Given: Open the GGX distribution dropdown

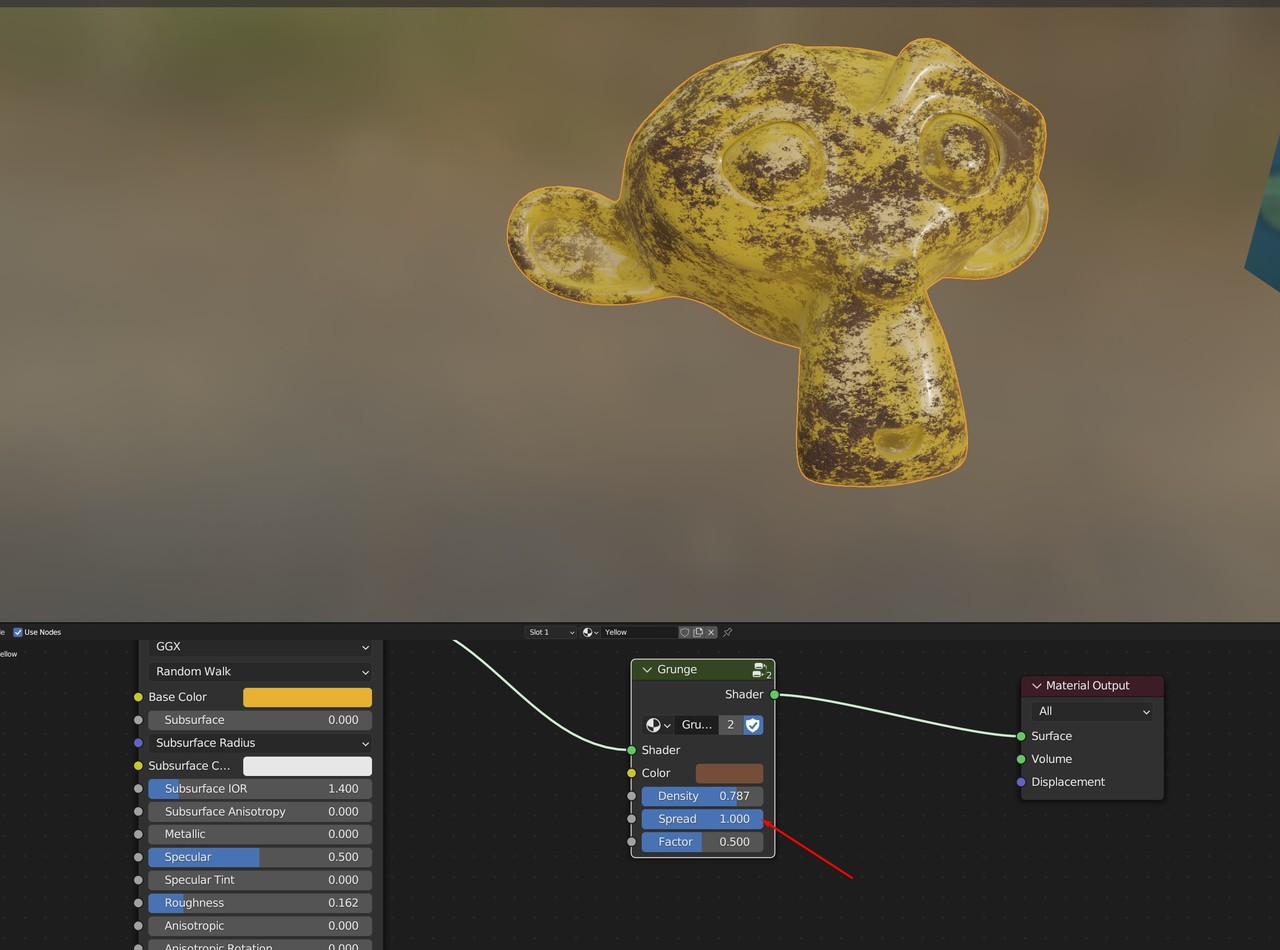Looking at the screenshot, I should coord(260,647).
